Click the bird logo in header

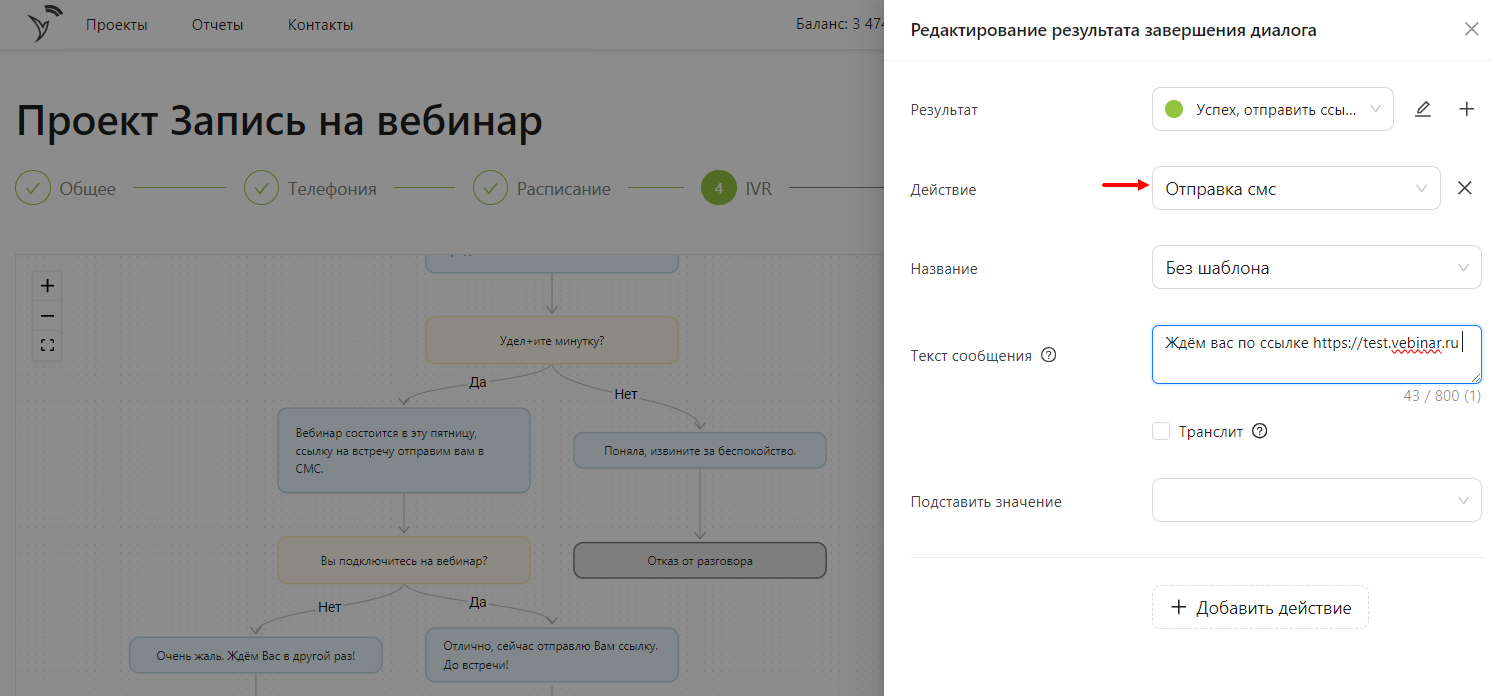coord(45,24)
